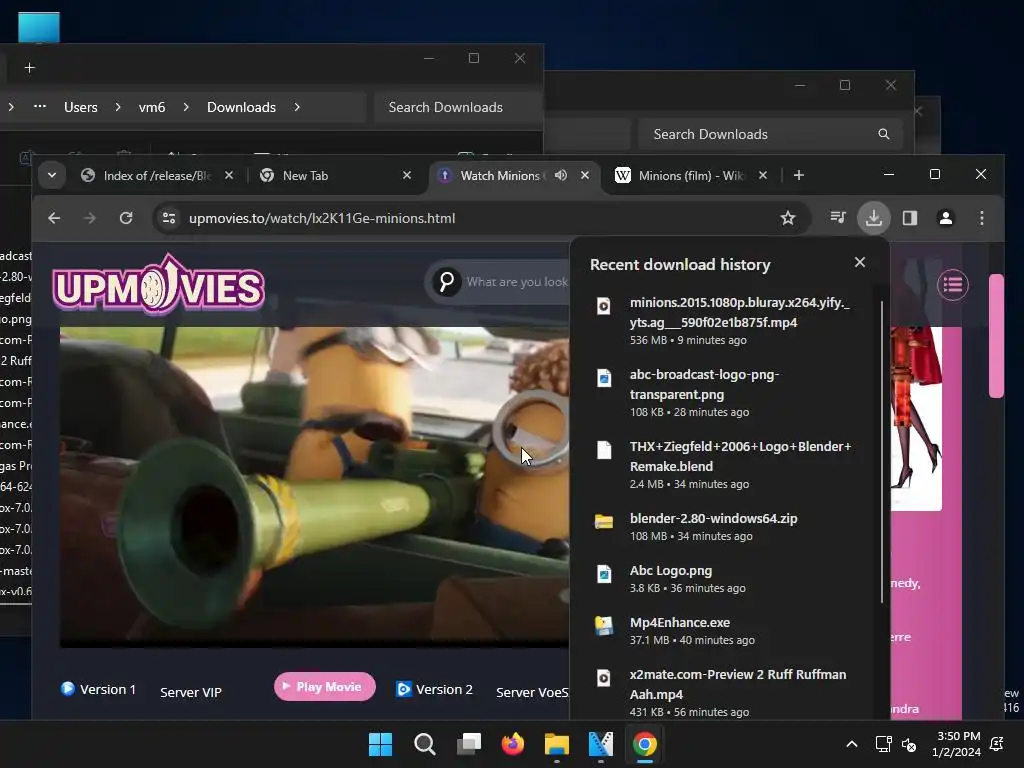Close Minions (film) Wikipedia tab
Viewport: 1024px width, 768px height.
(763, 175)
